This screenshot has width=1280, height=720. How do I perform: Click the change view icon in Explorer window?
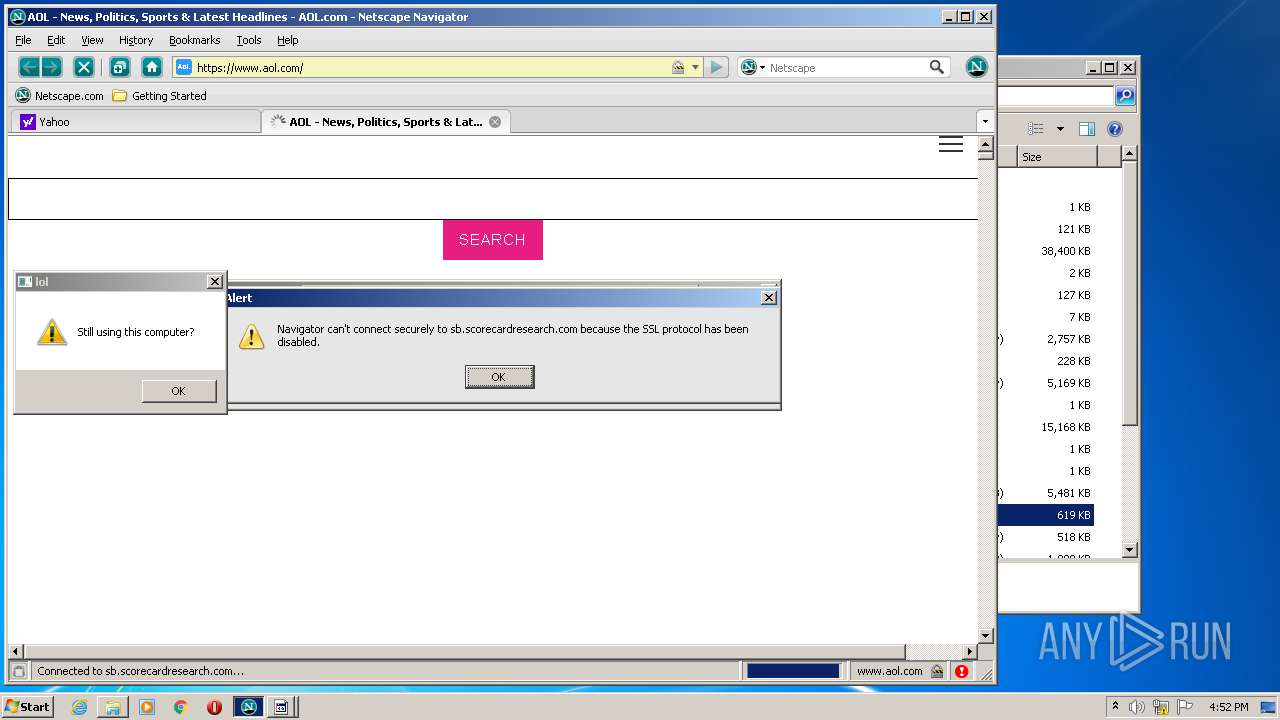tap(1036, 129)
